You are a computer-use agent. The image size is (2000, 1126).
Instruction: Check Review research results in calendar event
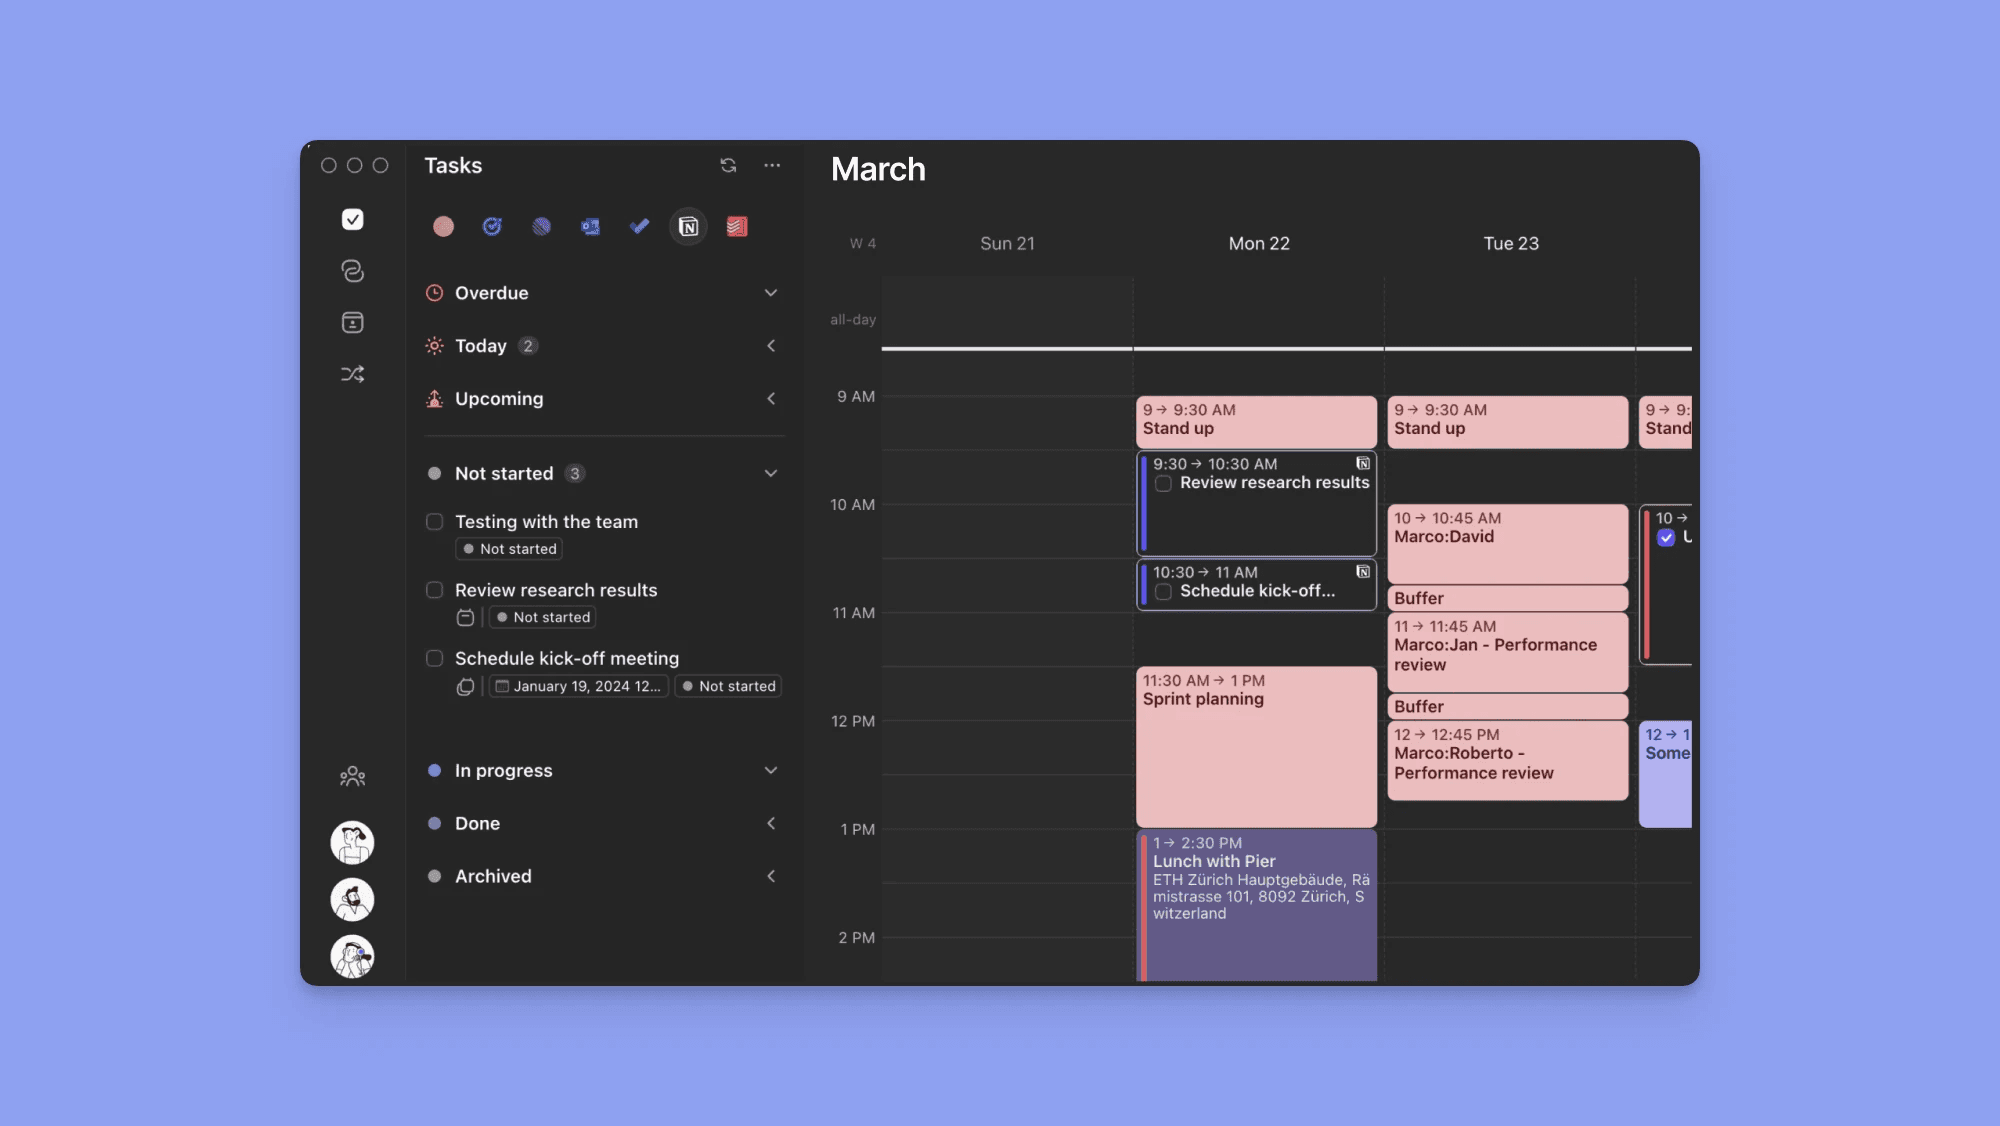1163,484
